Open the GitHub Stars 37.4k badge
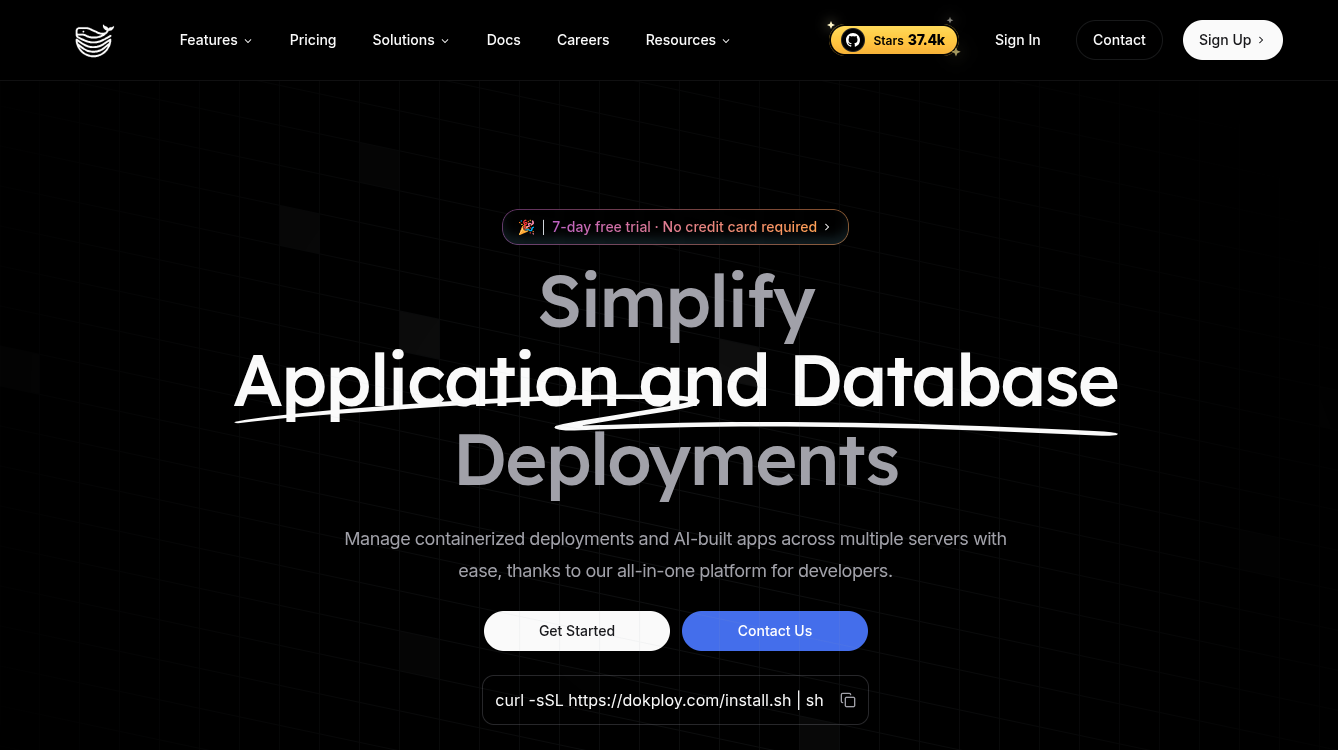This screenshot has height=750, width=1338. click(894, 40)
